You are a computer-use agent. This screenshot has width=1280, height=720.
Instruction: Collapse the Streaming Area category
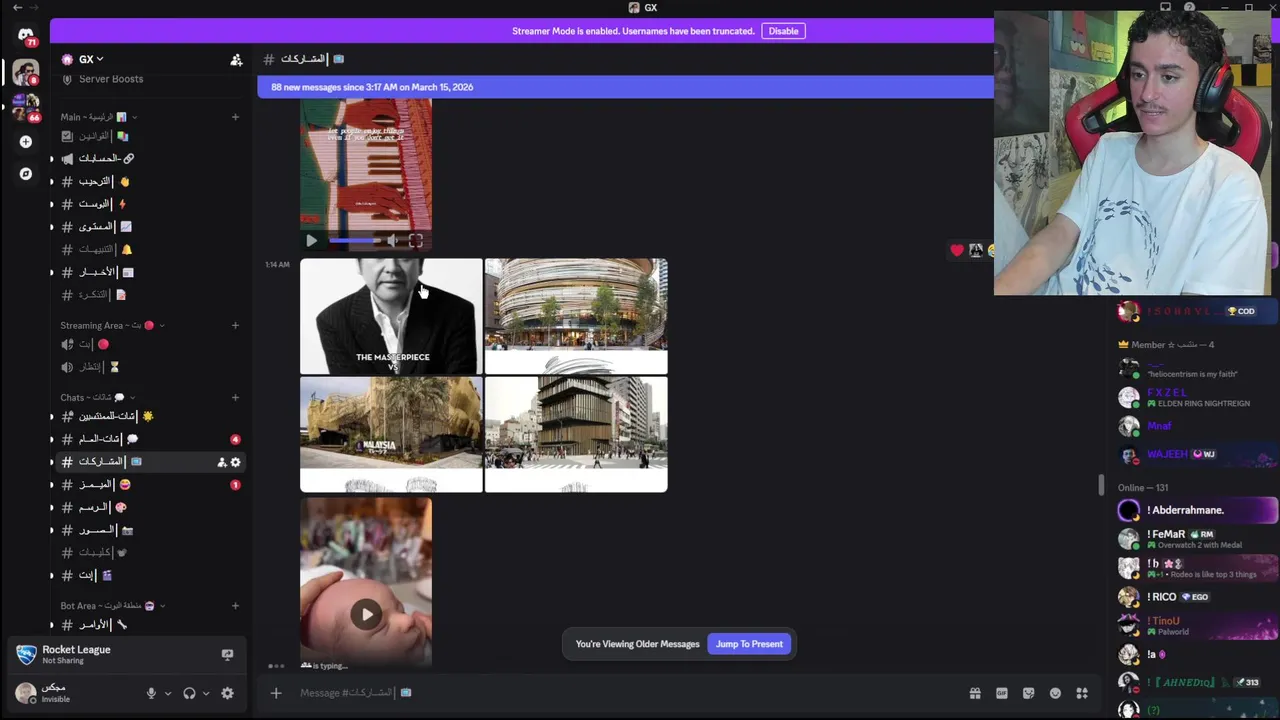112,325
